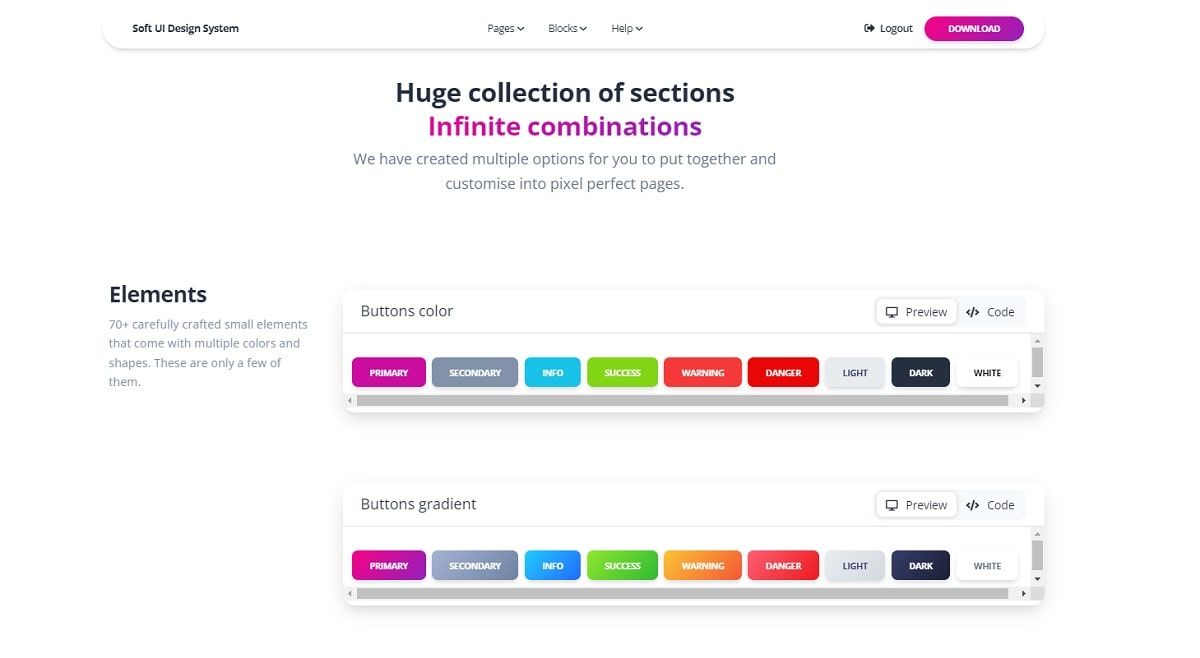
Task: Toggle Code view for the Buttons gradient section
Action: coord(991,504)
